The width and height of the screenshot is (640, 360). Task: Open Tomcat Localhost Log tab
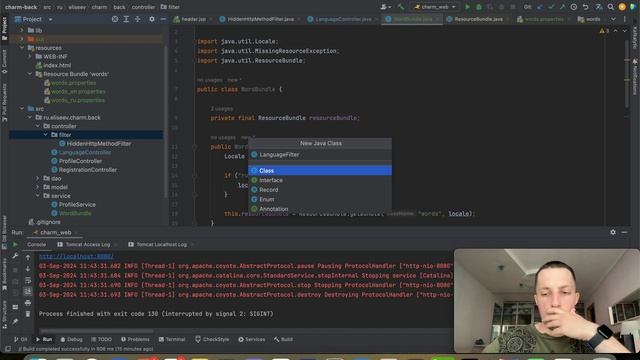pyautogui.click(x=161, y=244)
